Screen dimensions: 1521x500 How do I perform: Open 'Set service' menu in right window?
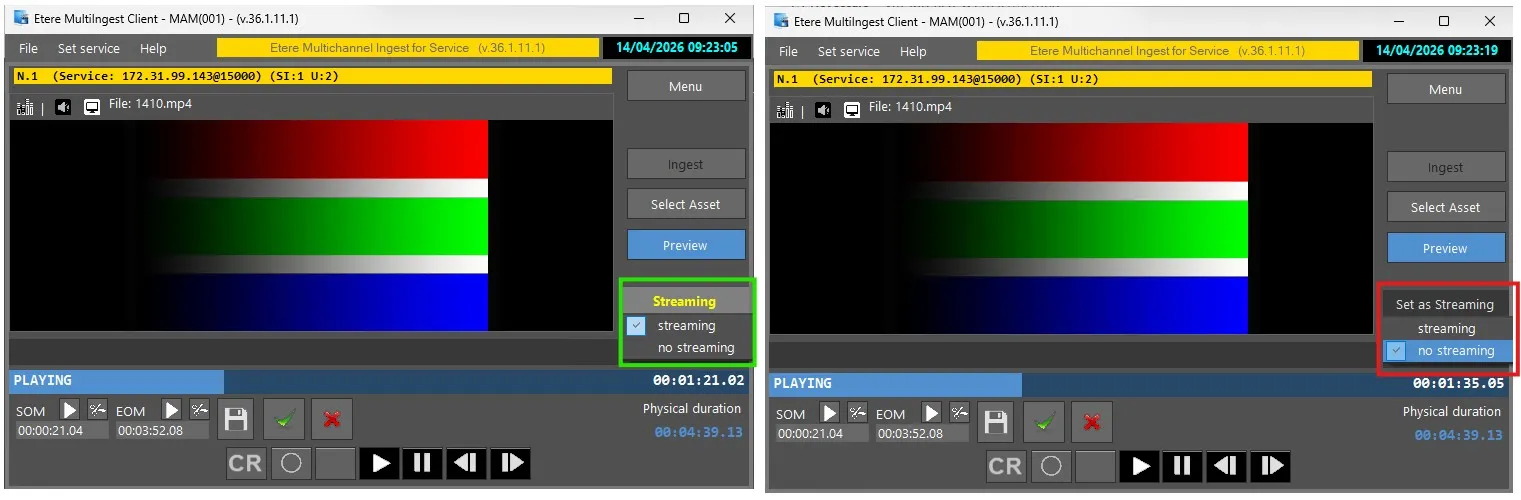point(848,51)
